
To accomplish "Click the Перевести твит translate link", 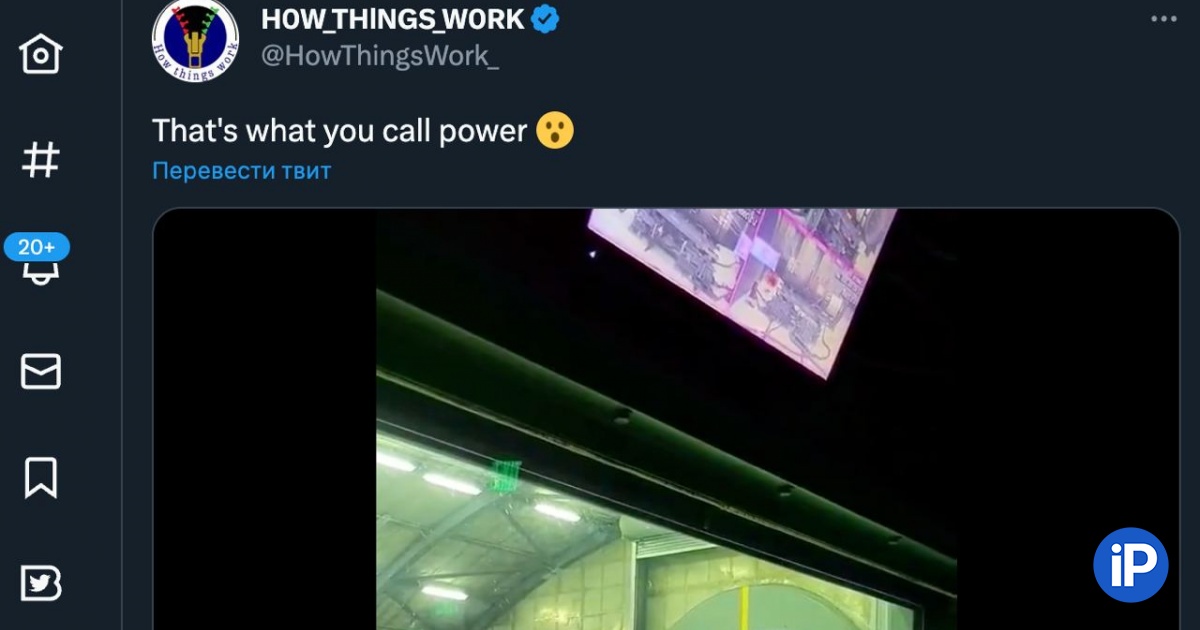I will point(241,171).
